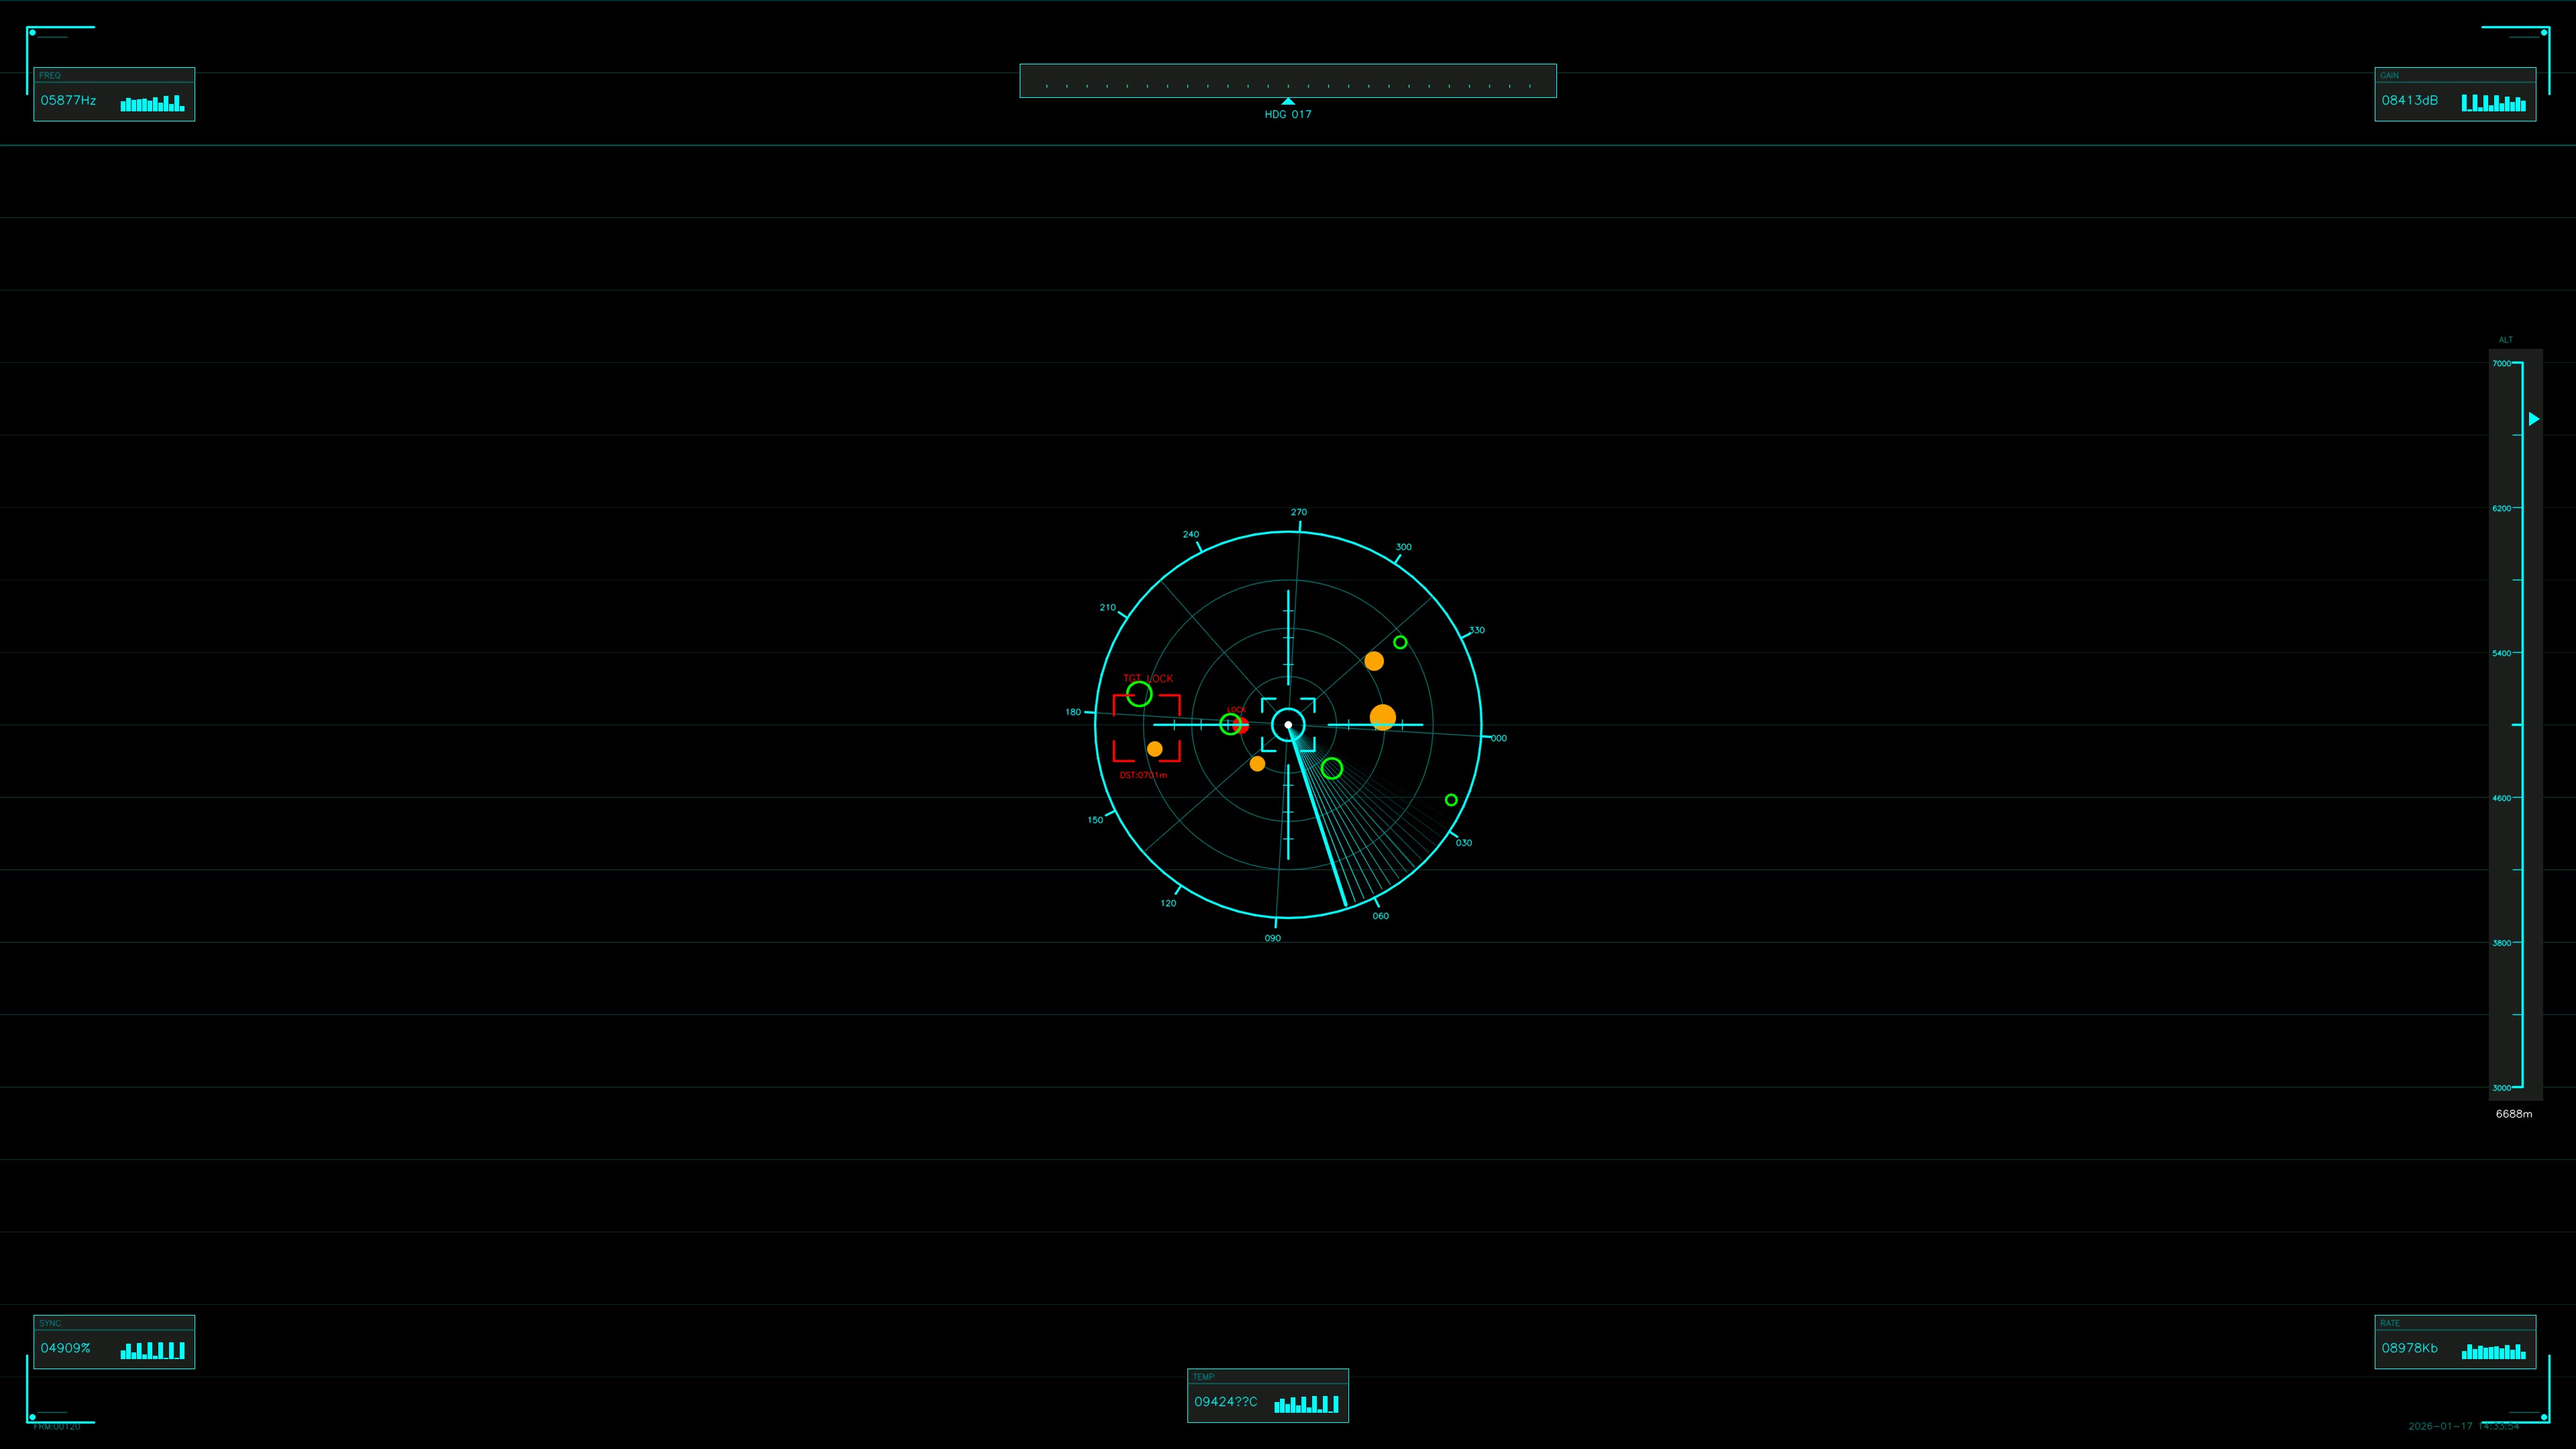Select the HDG 017 heading indicator
Screen dimensions: 2576x1449
click(1287, 114)
